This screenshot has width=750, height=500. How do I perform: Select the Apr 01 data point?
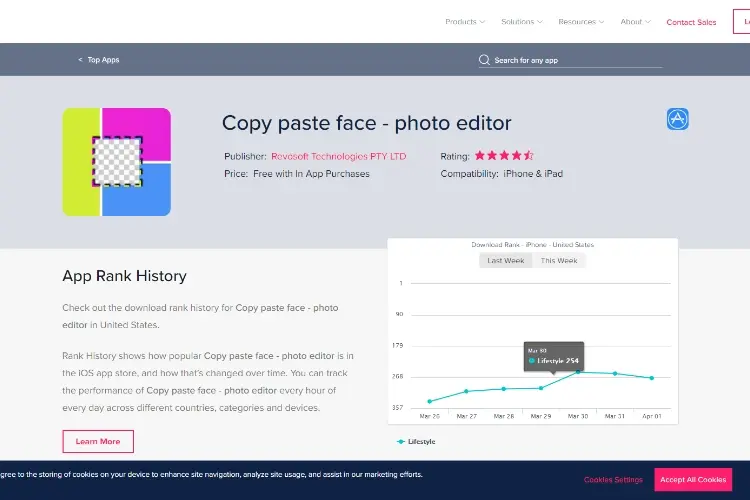(652, 378)
